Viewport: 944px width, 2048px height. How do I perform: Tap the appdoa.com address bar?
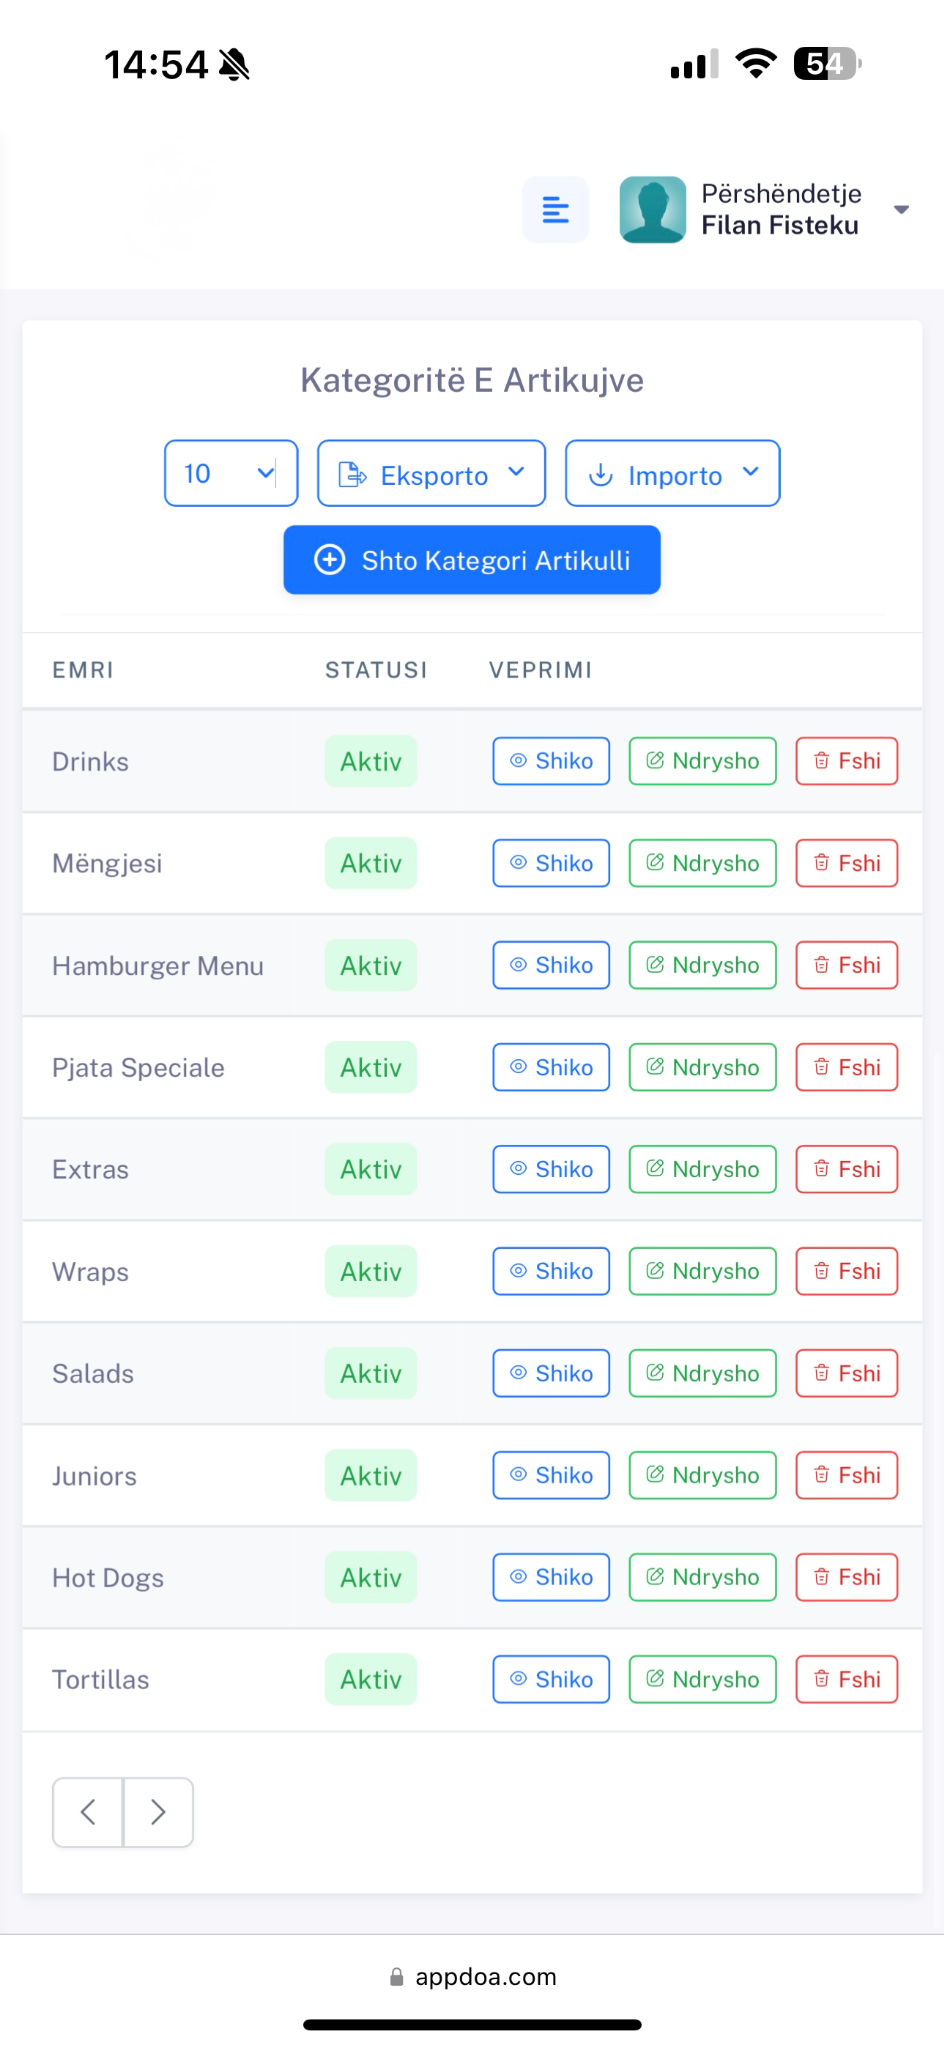tap(472, 1977)
